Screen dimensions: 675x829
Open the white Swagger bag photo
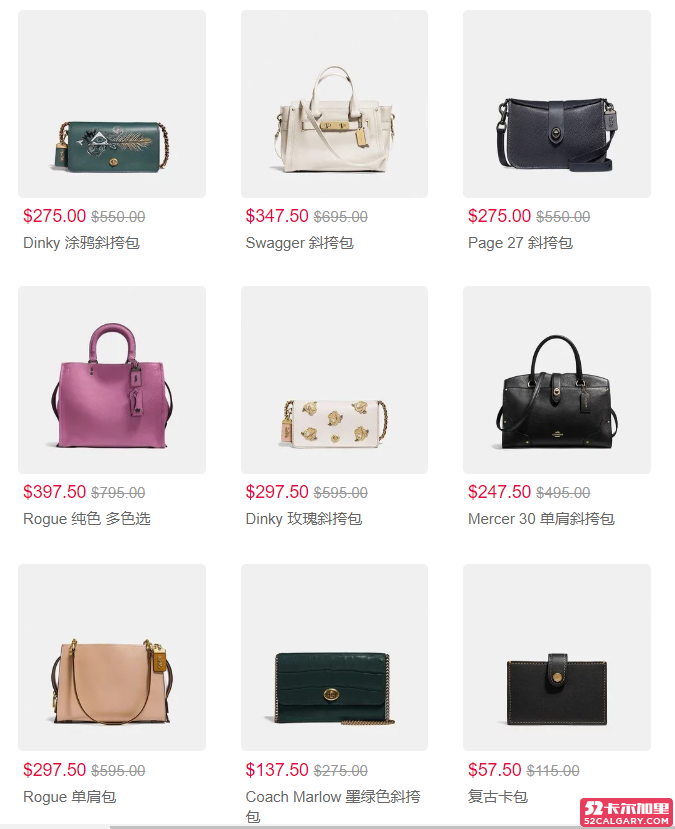coord(335,104)
